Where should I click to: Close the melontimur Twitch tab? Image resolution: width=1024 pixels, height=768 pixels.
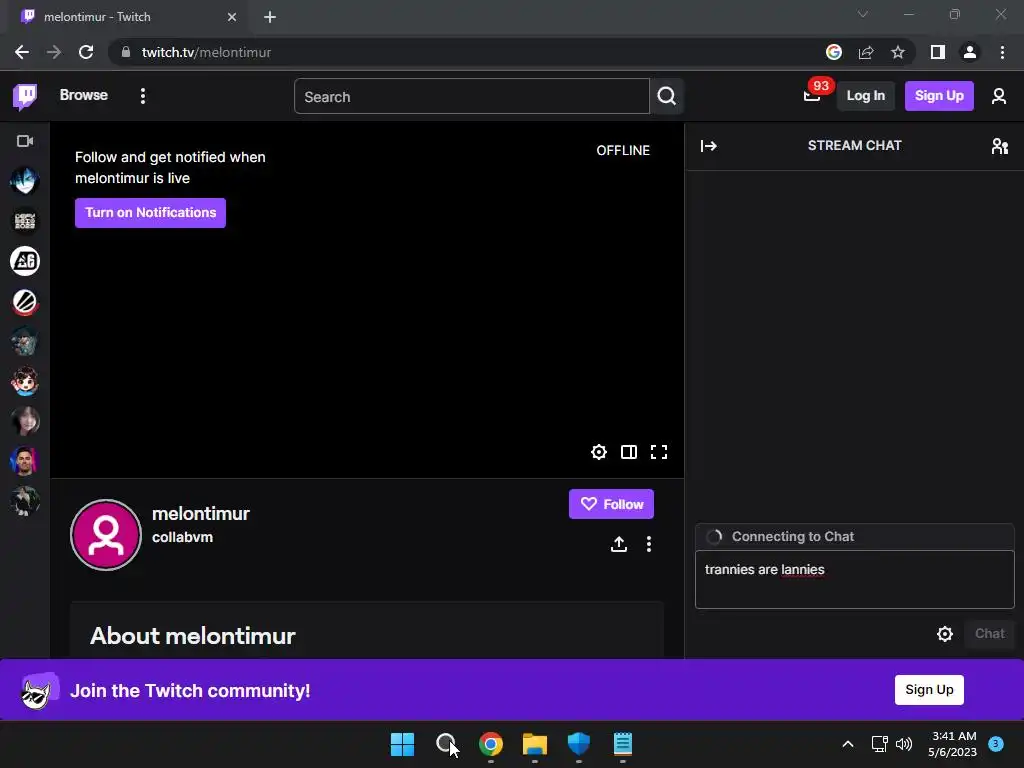point(231,17)
